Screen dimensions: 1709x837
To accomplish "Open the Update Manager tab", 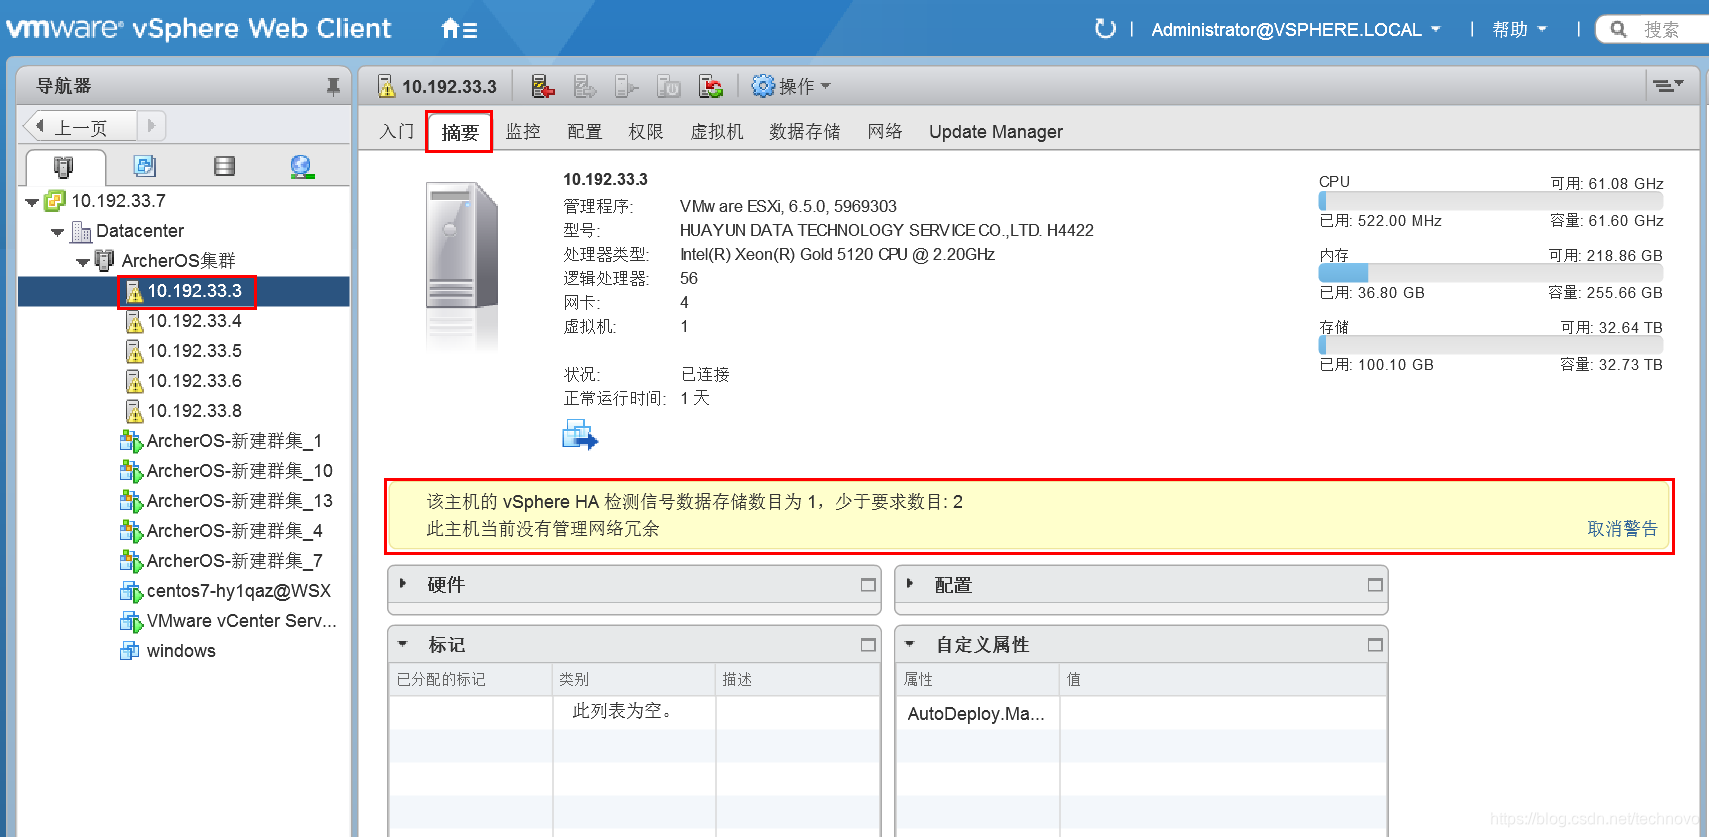I will (996, 132).
